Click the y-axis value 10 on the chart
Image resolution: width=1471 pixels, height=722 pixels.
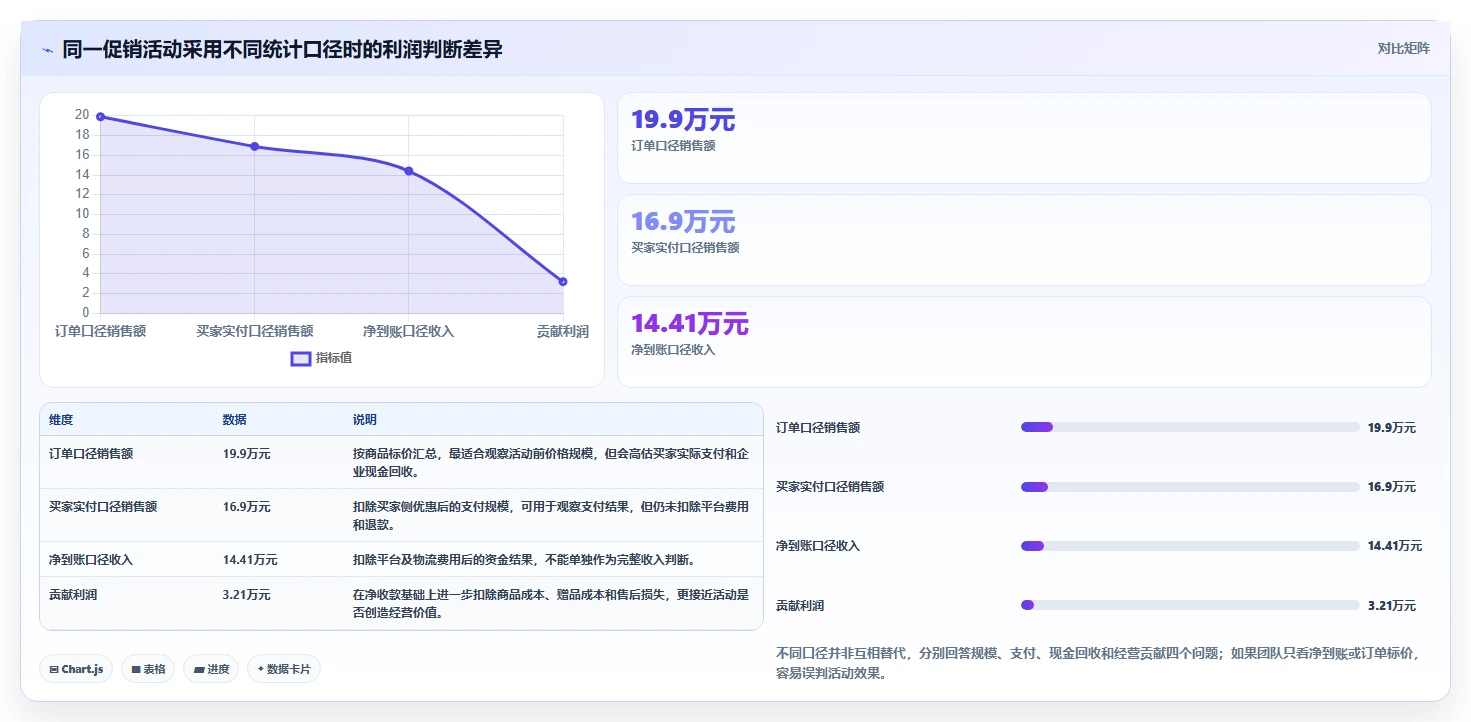tap(82, 214)
